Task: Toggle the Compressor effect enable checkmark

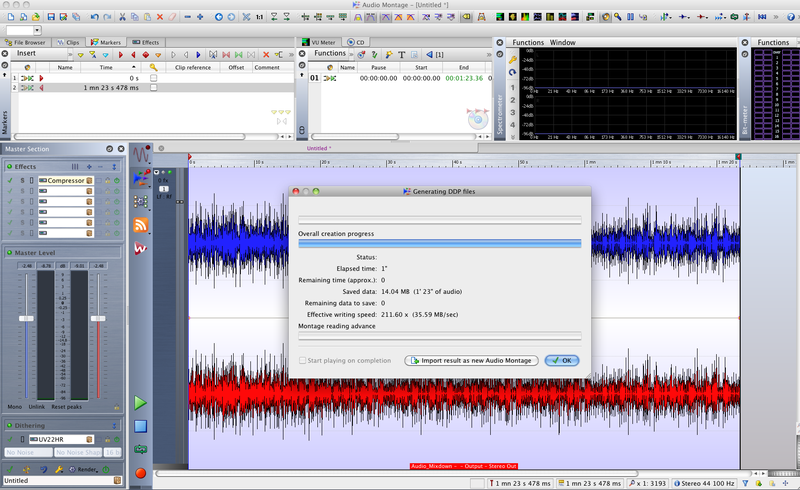Action: click(10, 180)
